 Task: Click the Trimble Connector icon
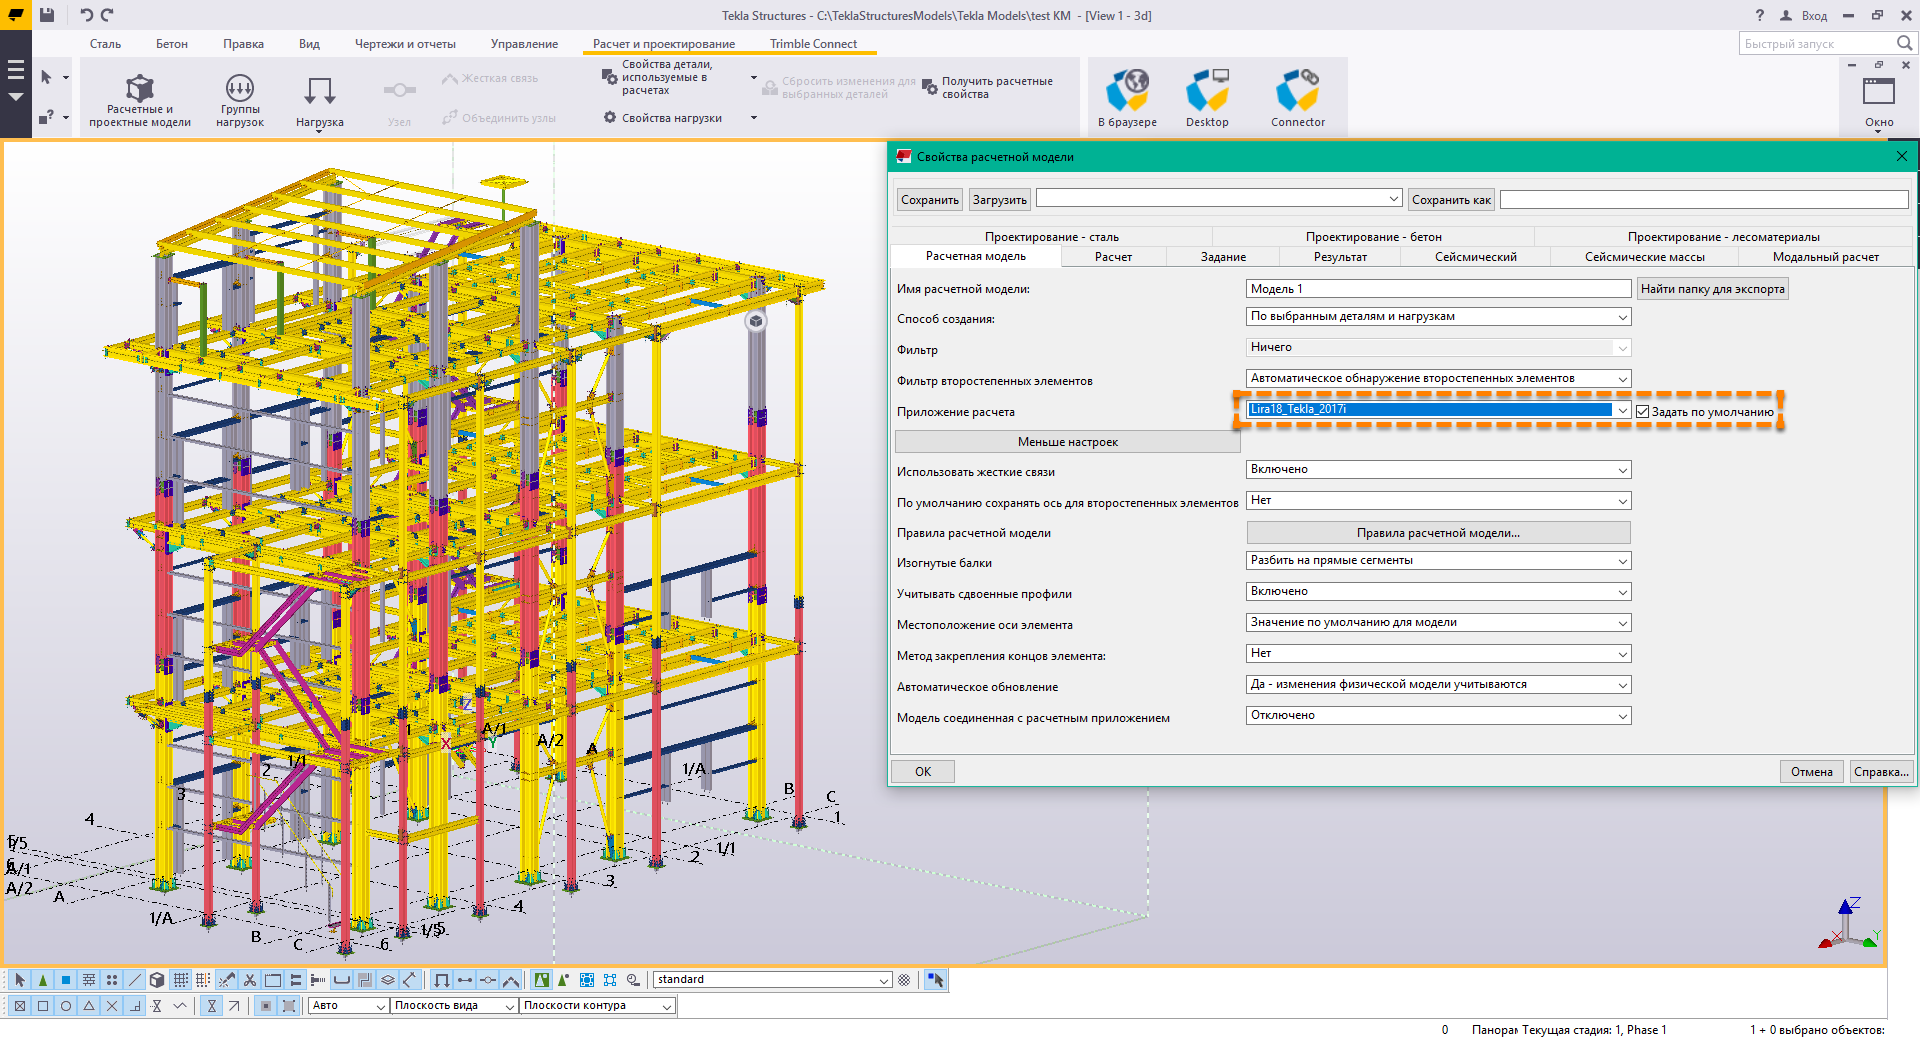[1297, 98]
